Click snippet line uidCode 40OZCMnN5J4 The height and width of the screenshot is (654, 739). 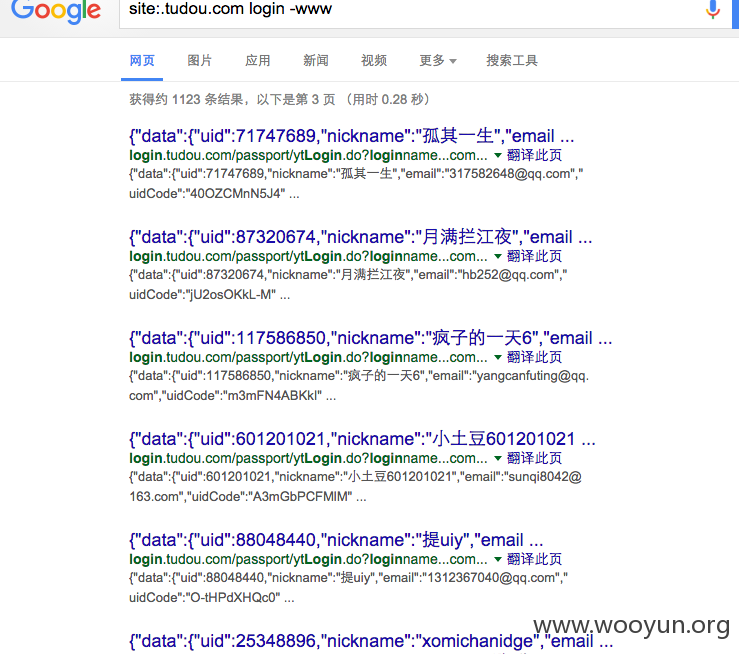pos(214,194)
